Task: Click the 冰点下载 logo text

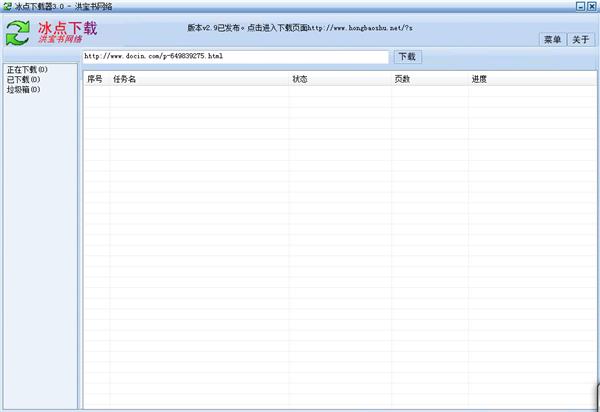Action: click(x=67, y=28)
